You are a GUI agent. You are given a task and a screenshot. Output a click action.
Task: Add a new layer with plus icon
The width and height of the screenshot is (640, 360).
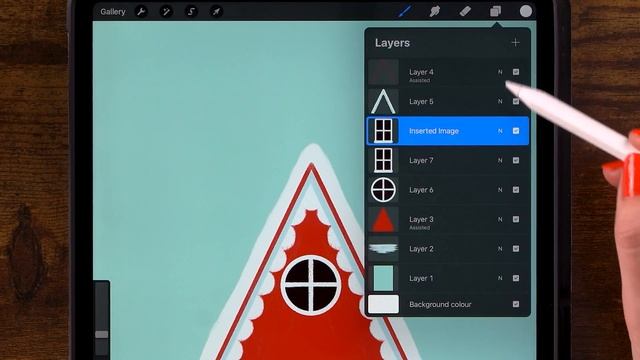[516, 42]
